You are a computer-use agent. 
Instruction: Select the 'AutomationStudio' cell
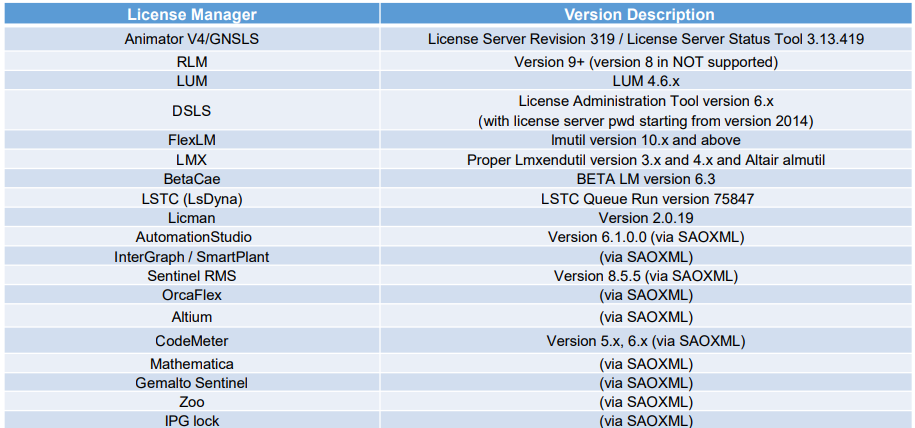click(192, 237)
